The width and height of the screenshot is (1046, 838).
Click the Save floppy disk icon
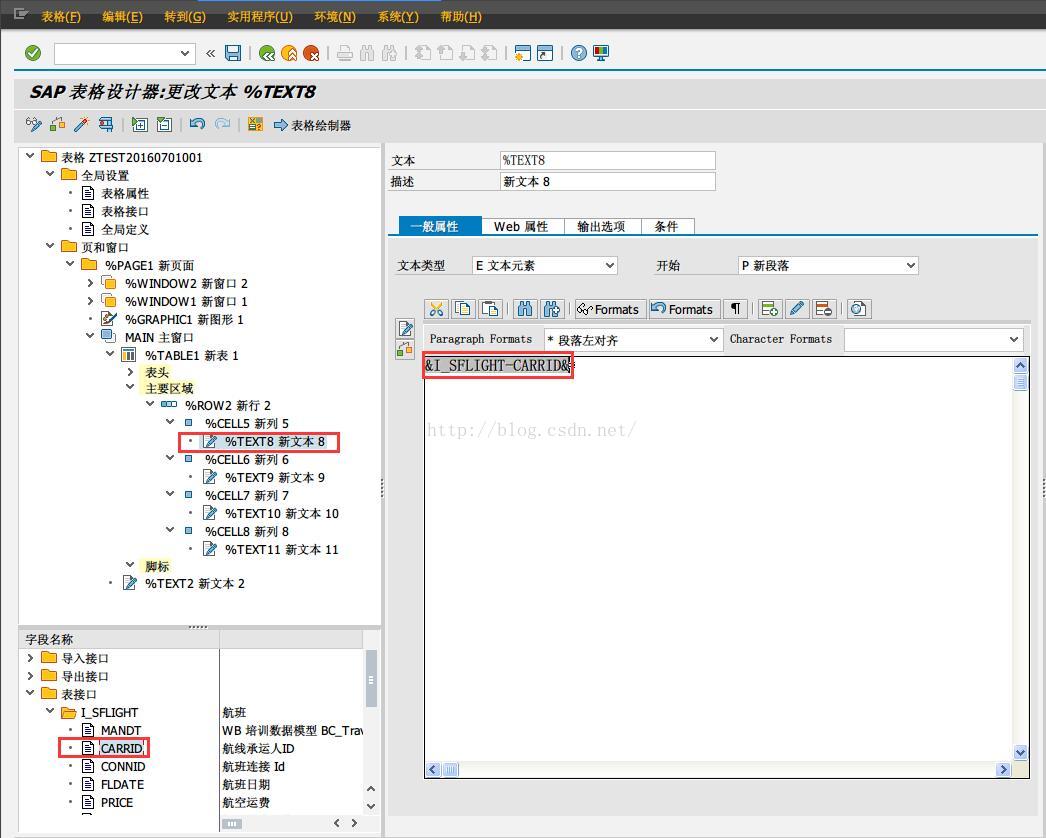pos(233,53)
